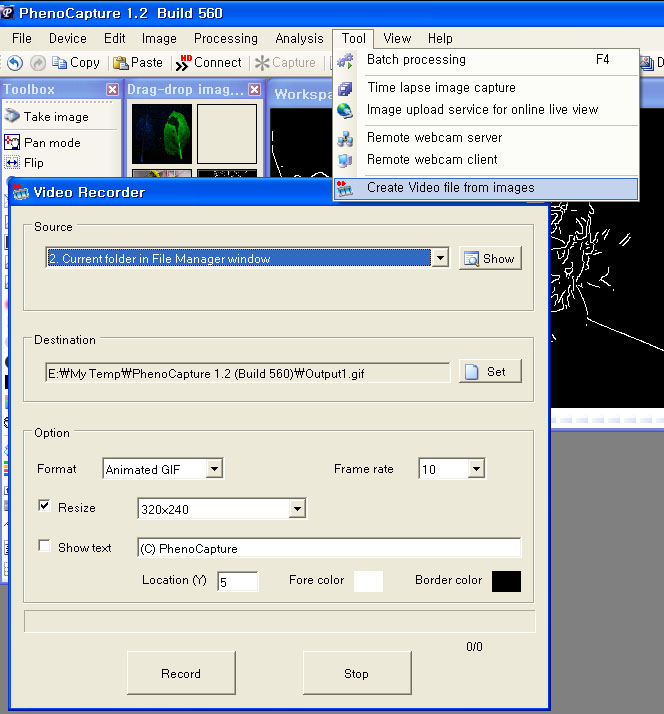
Task: Expand the Frame rate dropdown
Action: tap(476, 469)
